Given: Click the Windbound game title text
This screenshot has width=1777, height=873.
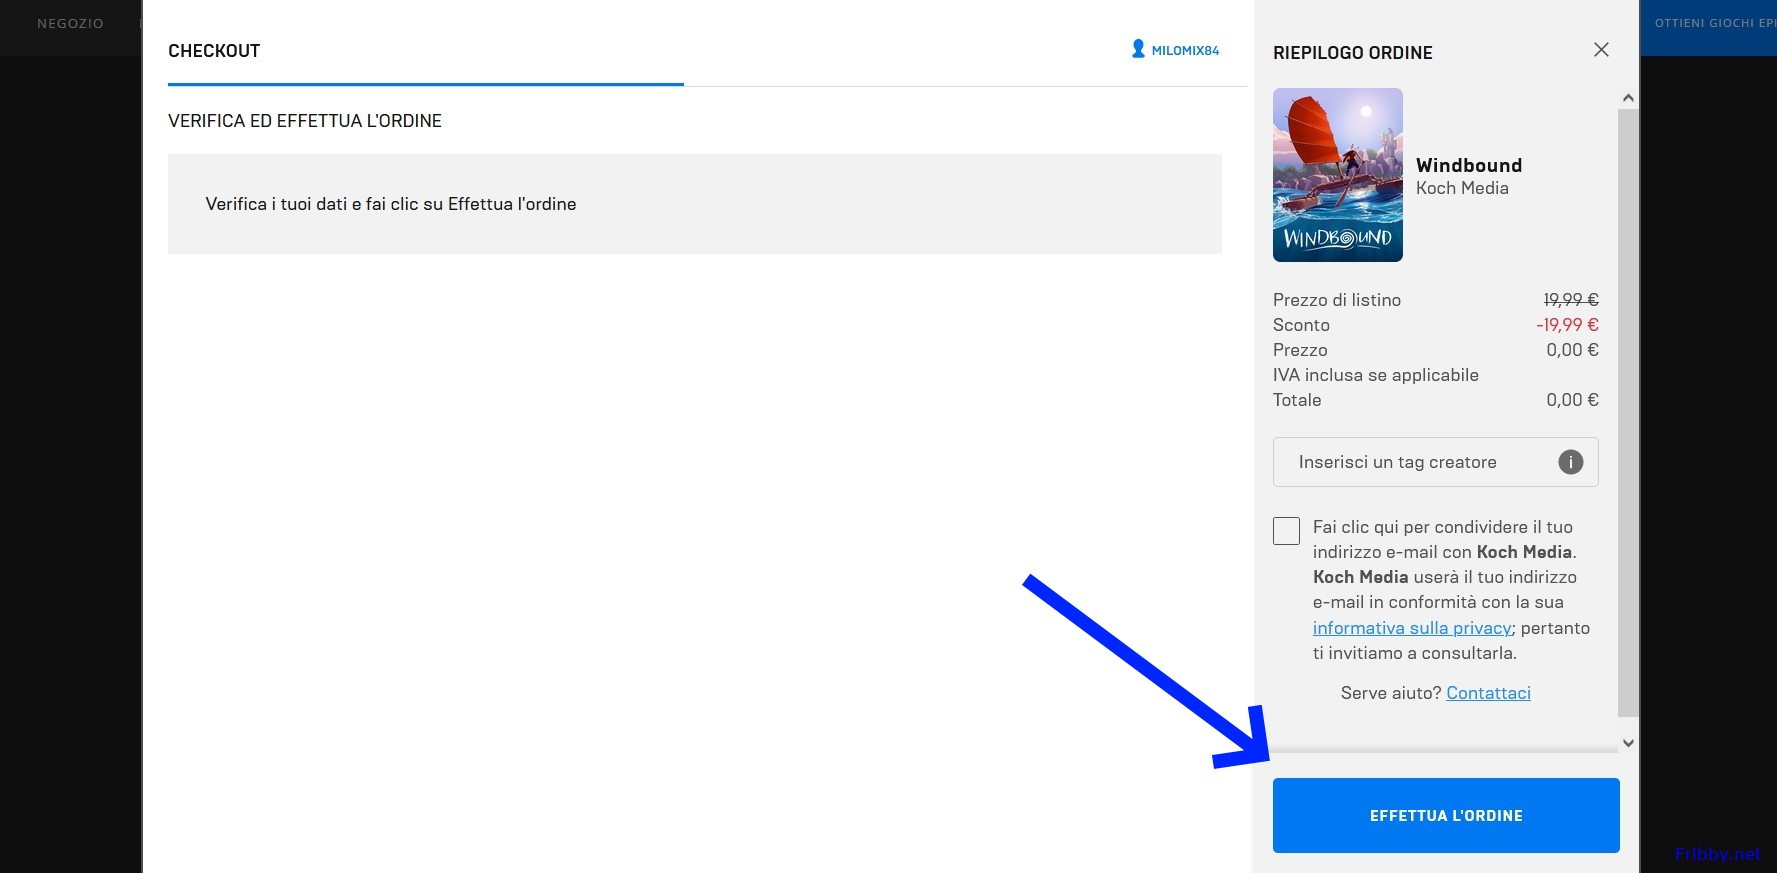Looking at the screenshot, I should click(x=1468, y=165).
